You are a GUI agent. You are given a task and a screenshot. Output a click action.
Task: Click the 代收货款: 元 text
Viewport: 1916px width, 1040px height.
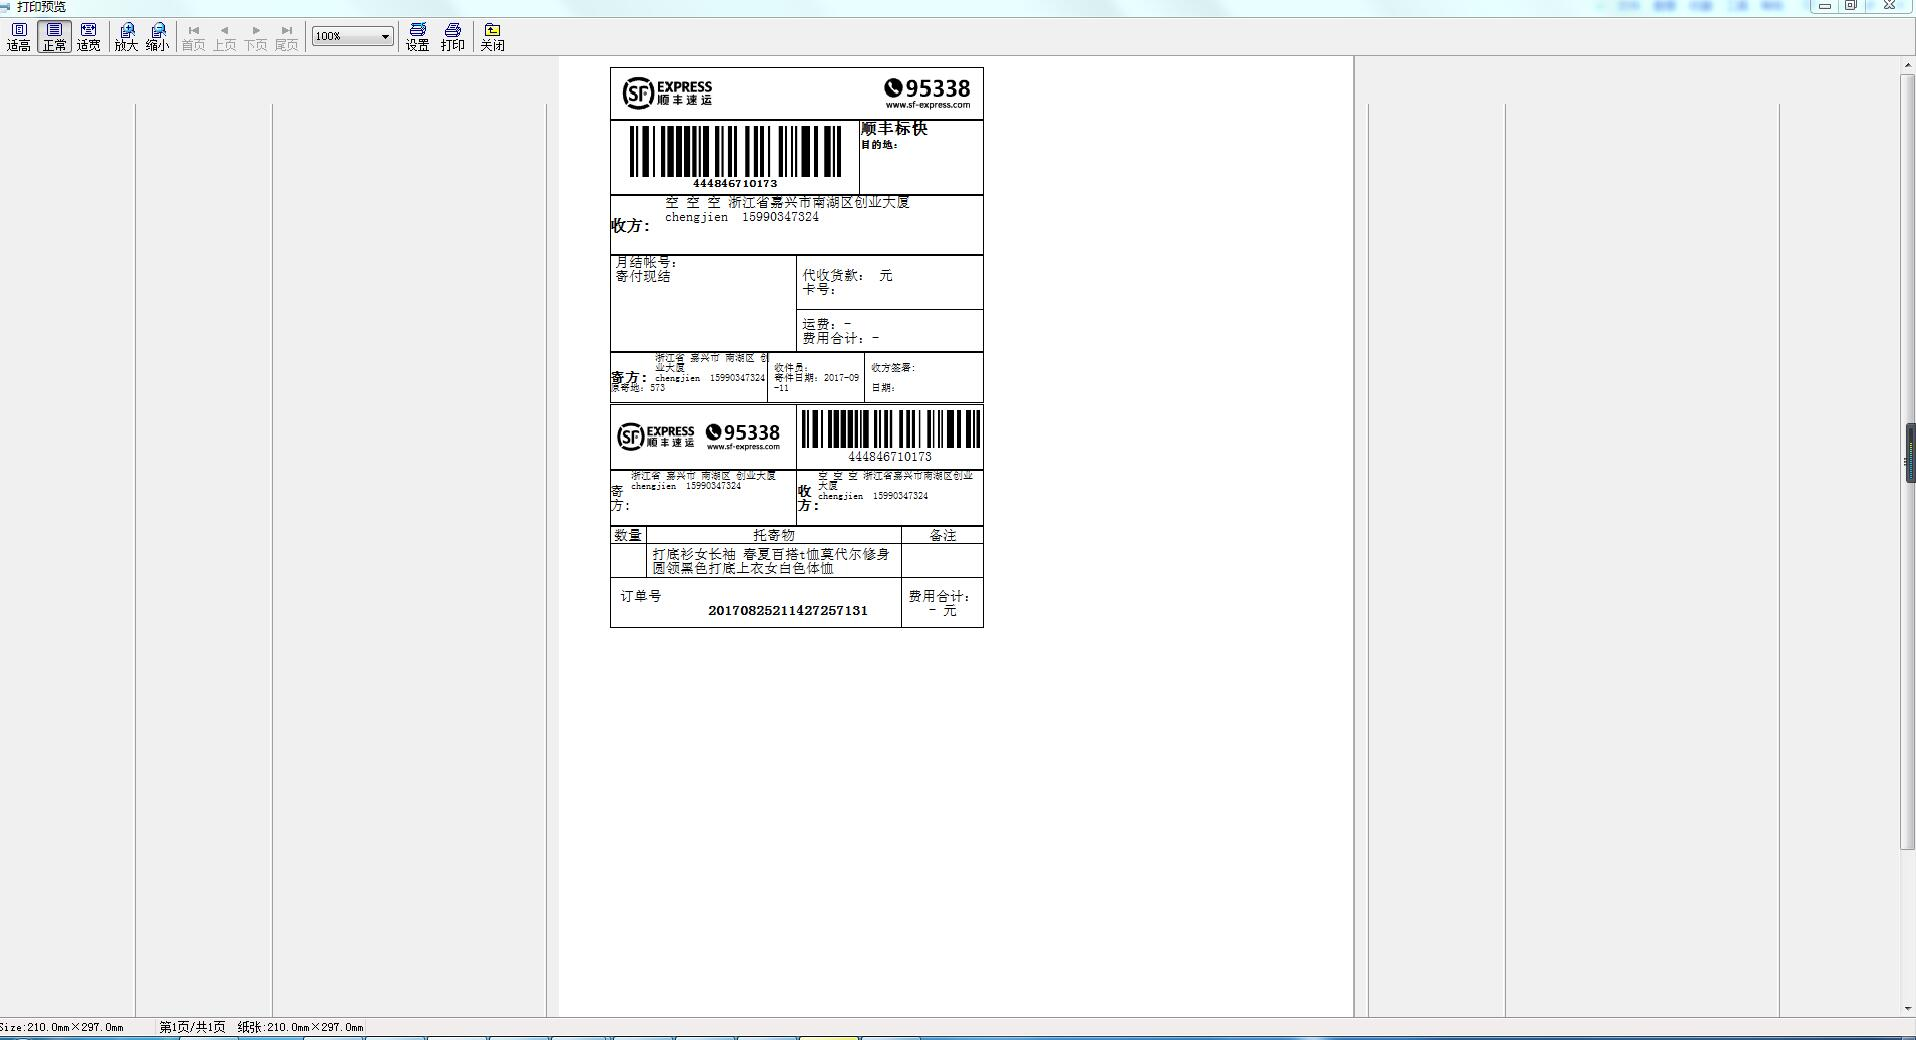point(847,275)
